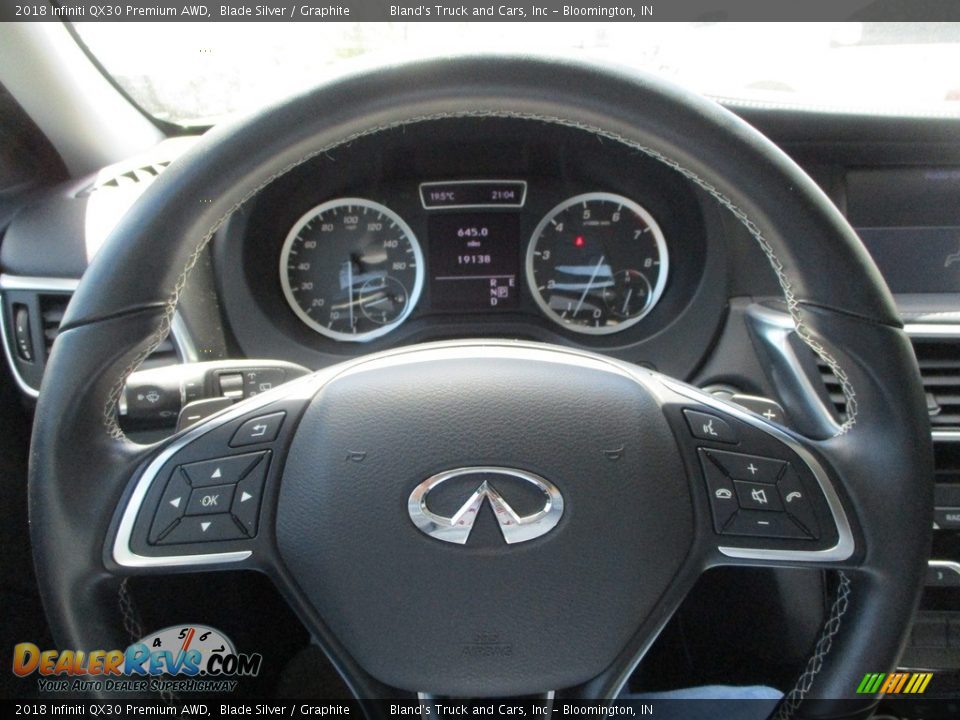Click the Infiniti logo on the airbag cover
This screenshot has width=960, height=720.
tap(486, 505)
